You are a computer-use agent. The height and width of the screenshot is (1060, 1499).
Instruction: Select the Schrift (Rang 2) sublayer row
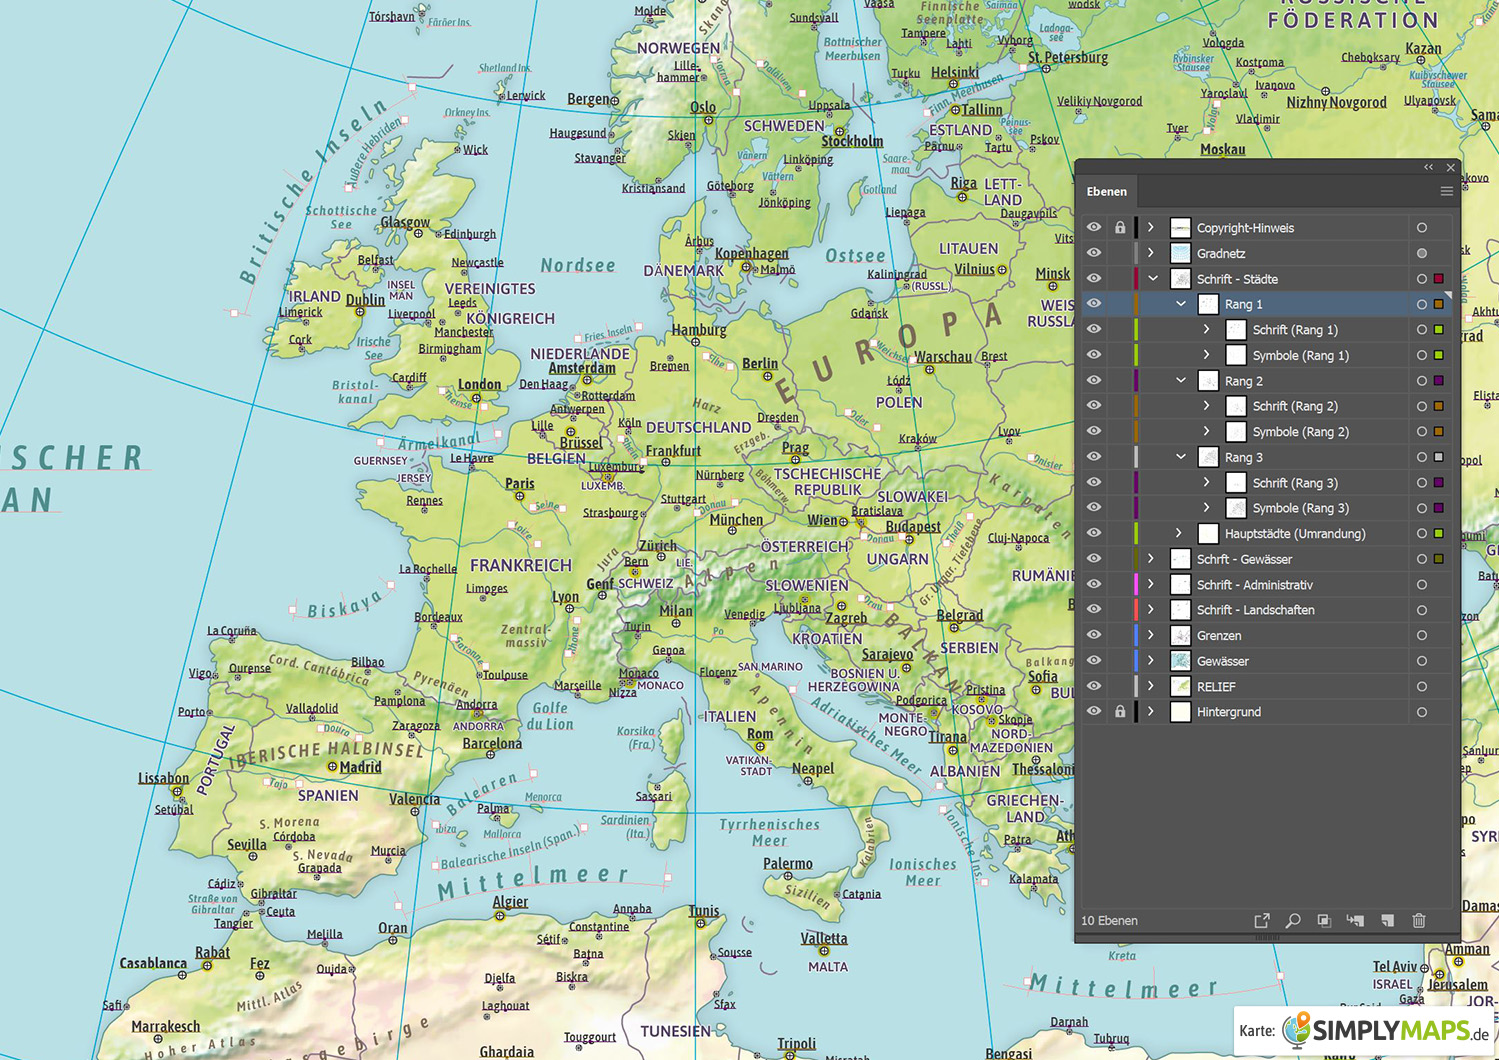(1267, 406)
